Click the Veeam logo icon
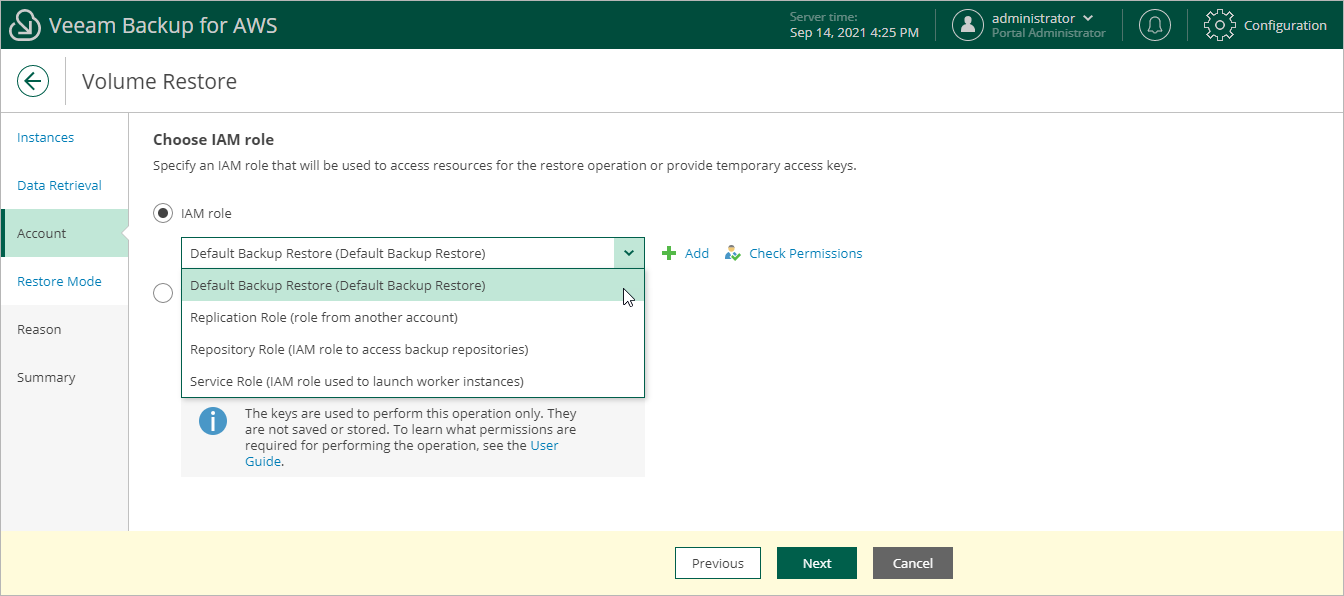1344x596 pixels. point(25,26)
